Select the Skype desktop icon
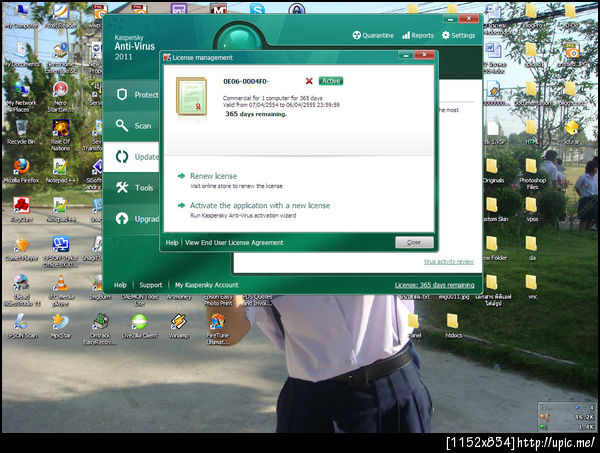Viewport: 600px width, 453px height. coord(257,8)
